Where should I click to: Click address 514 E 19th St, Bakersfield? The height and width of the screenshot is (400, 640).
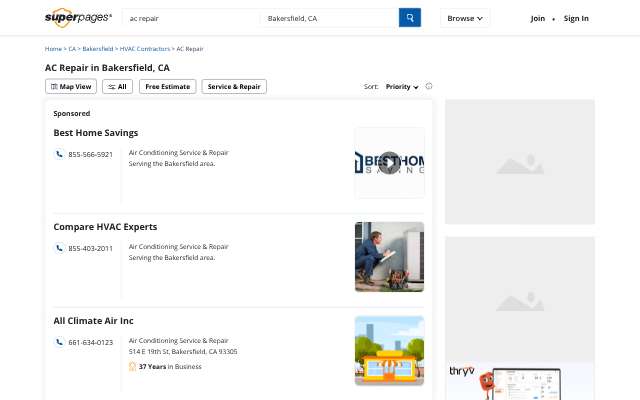coord(183,351)
